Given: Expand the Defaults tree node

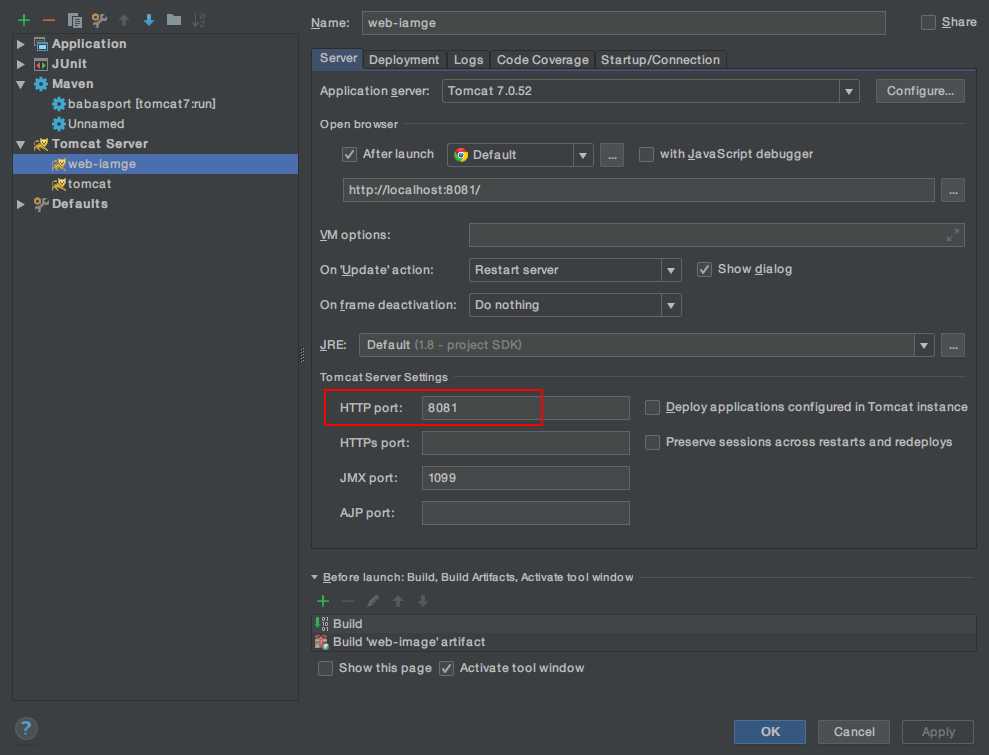Looking at the screenshot, I should click(x=21, y=204).
